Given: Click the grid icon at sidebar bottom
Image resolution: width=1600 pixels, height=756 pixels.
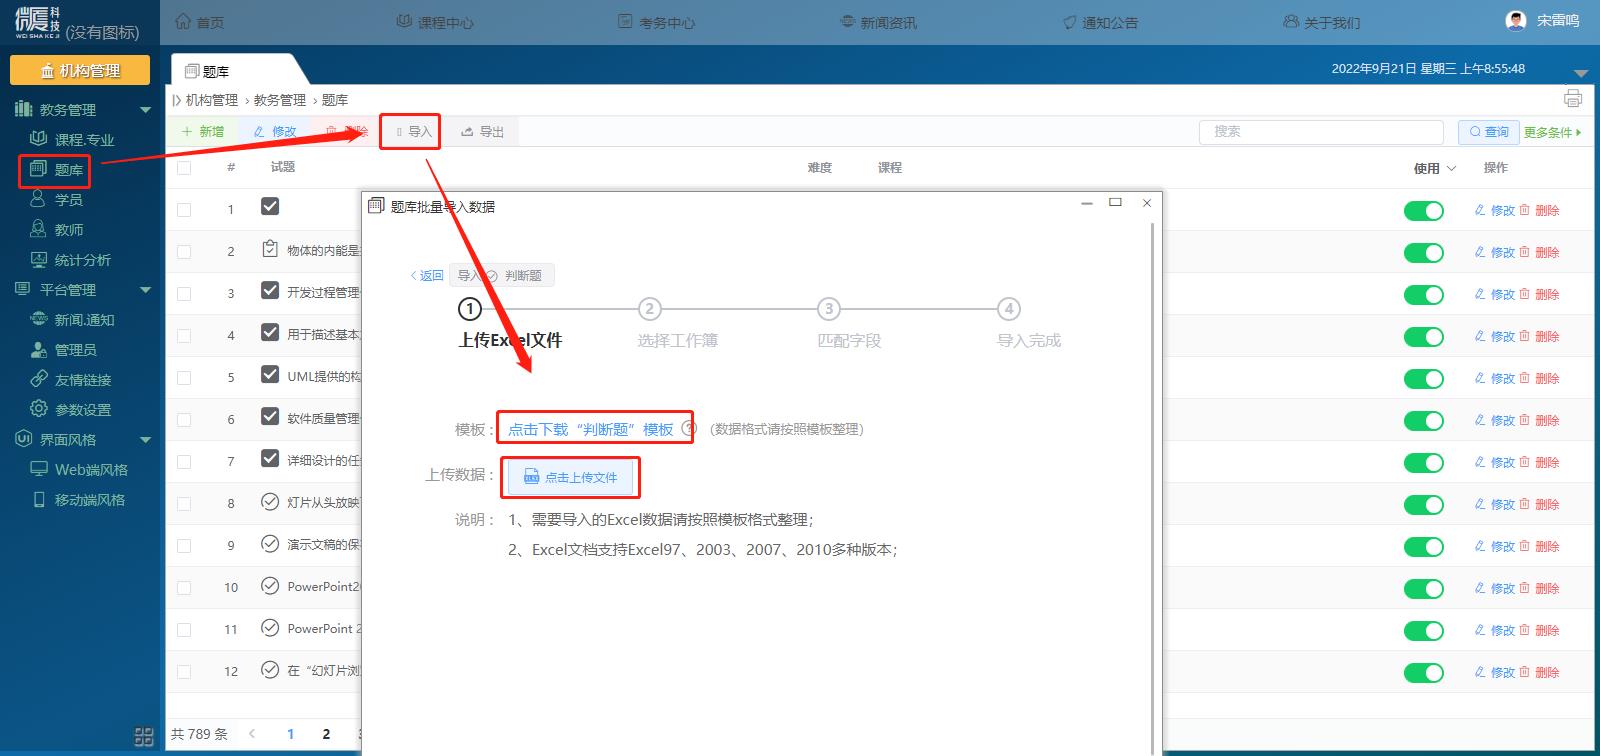Looking at the screenshot, I should (144, 736).
